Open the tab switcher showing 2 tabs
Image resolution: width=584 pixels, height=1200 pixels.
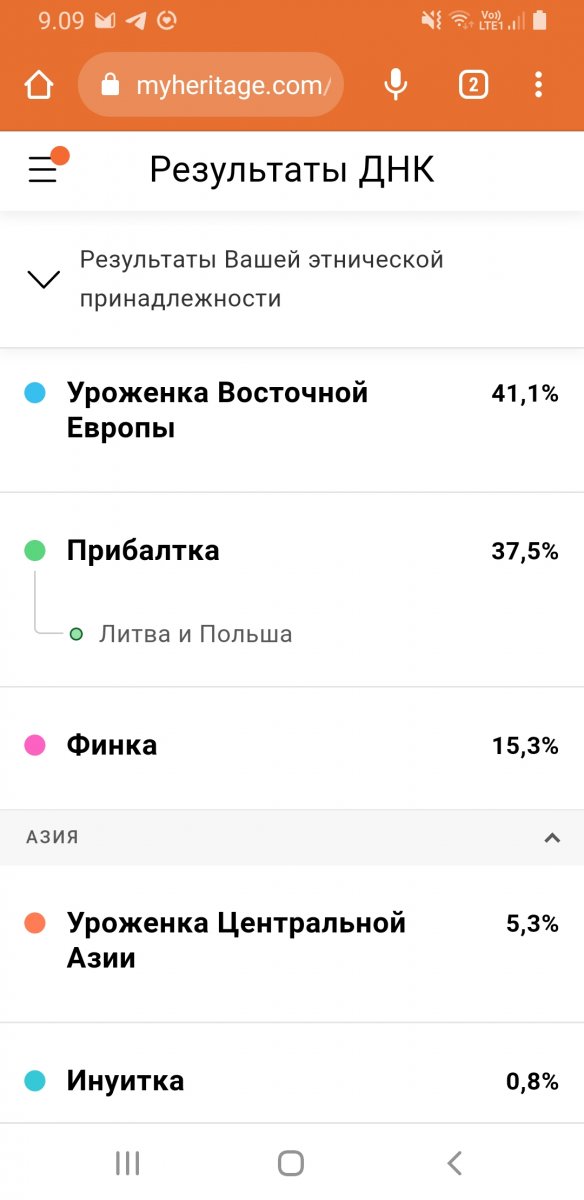click(473, 85)
